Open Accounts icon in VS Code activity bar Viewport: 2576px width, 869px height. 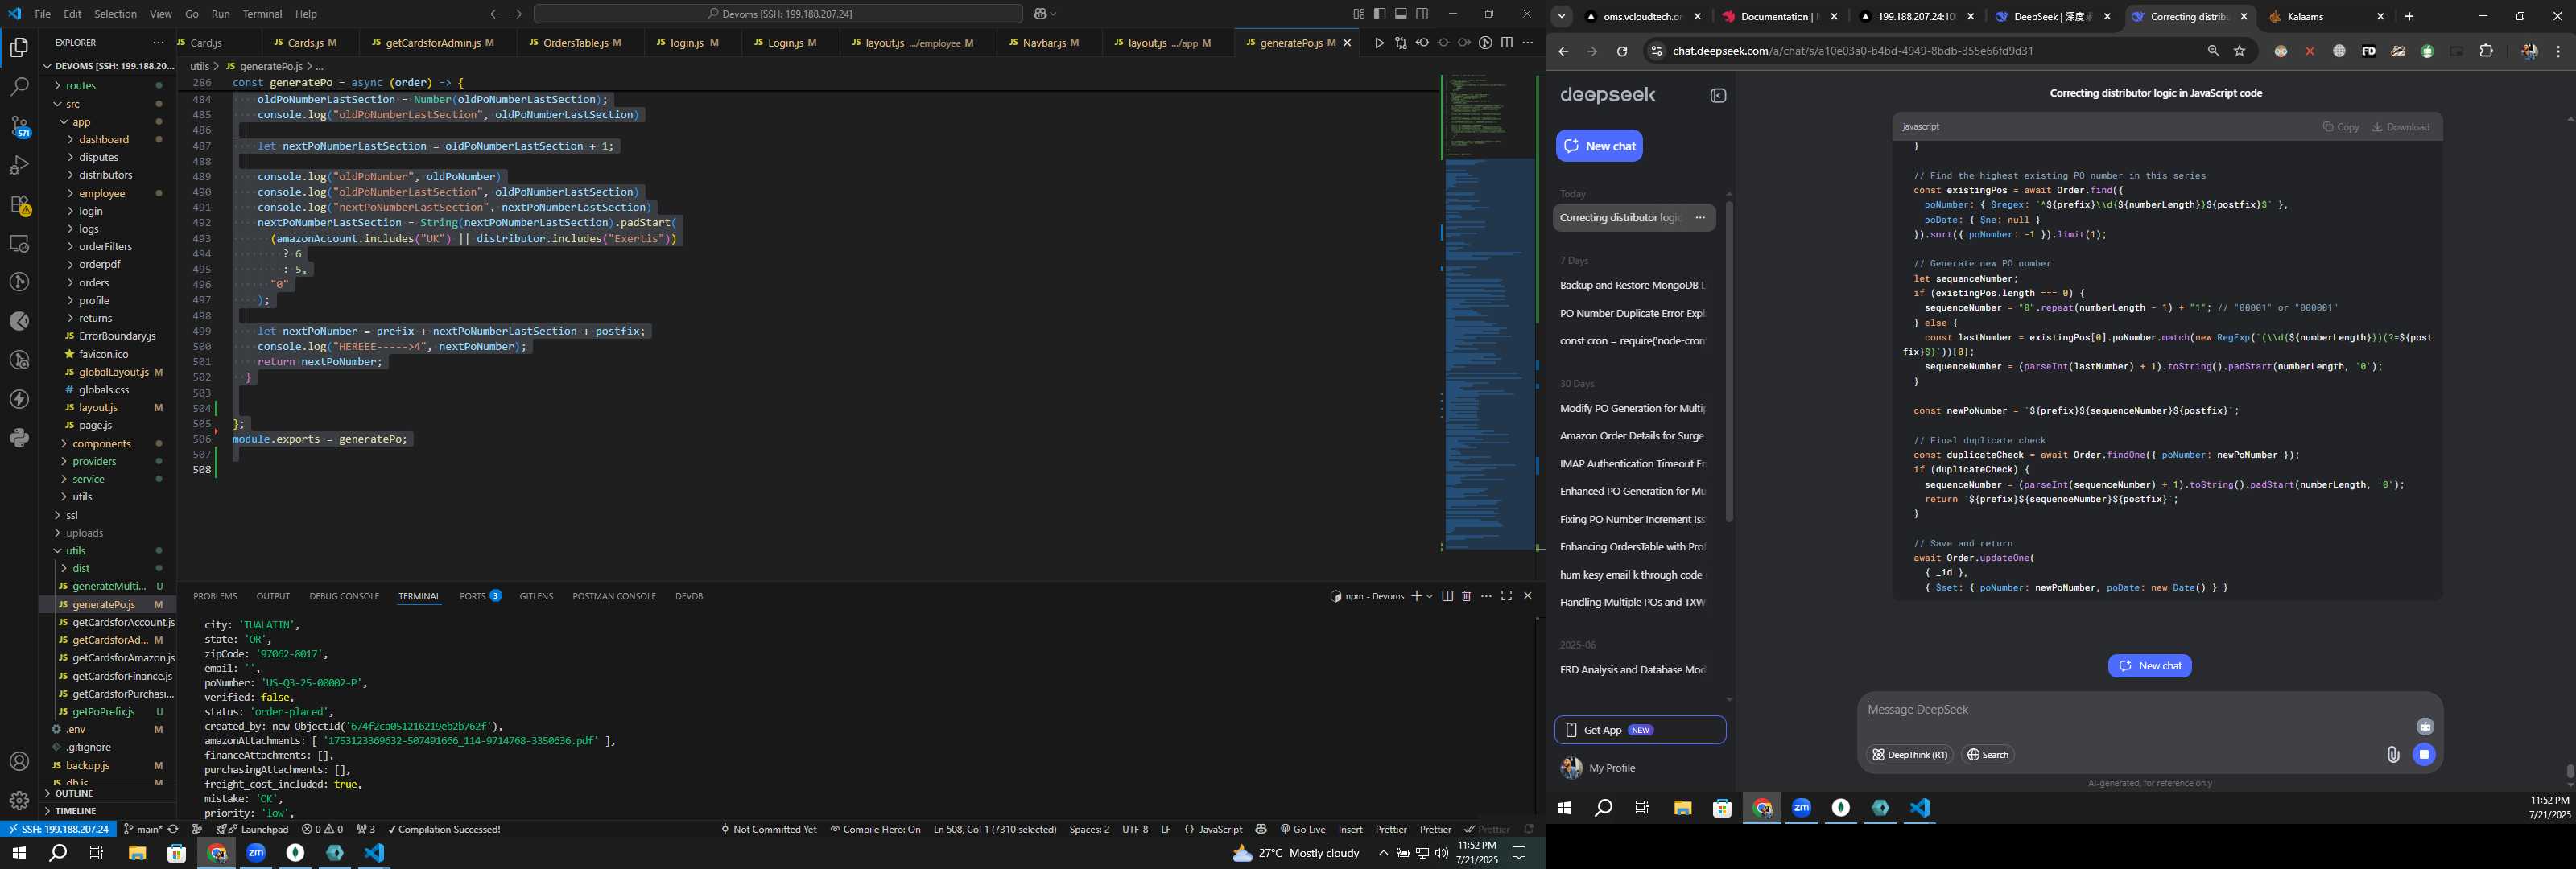coord(19,762)
